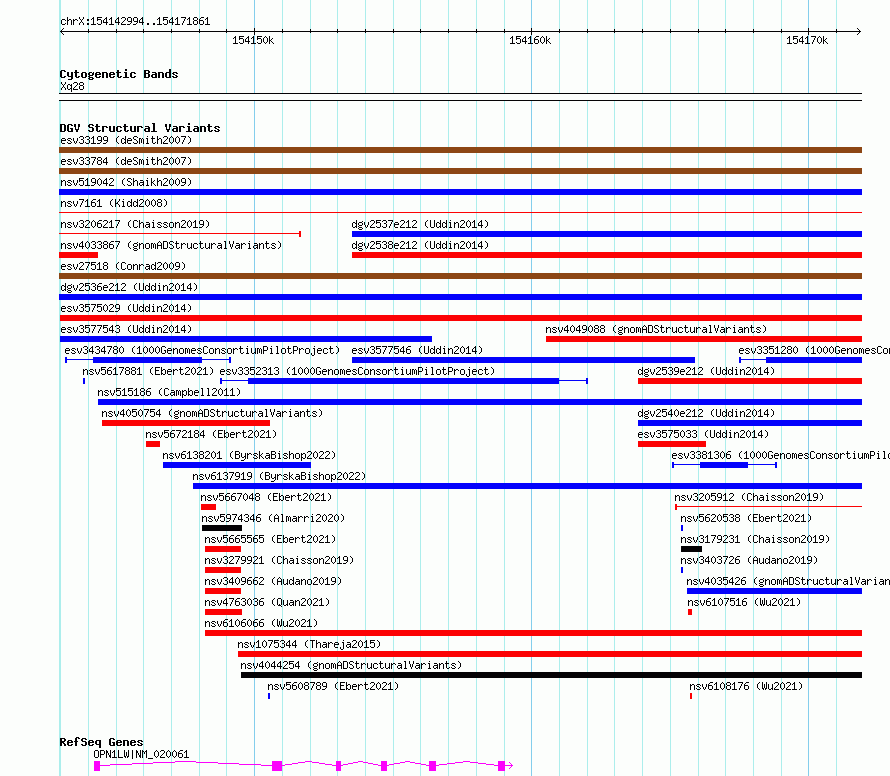Select the esv3577546 (Uddin2014) label
The height and width of the screenshot is (776, 890).
[x=417, y=350]
